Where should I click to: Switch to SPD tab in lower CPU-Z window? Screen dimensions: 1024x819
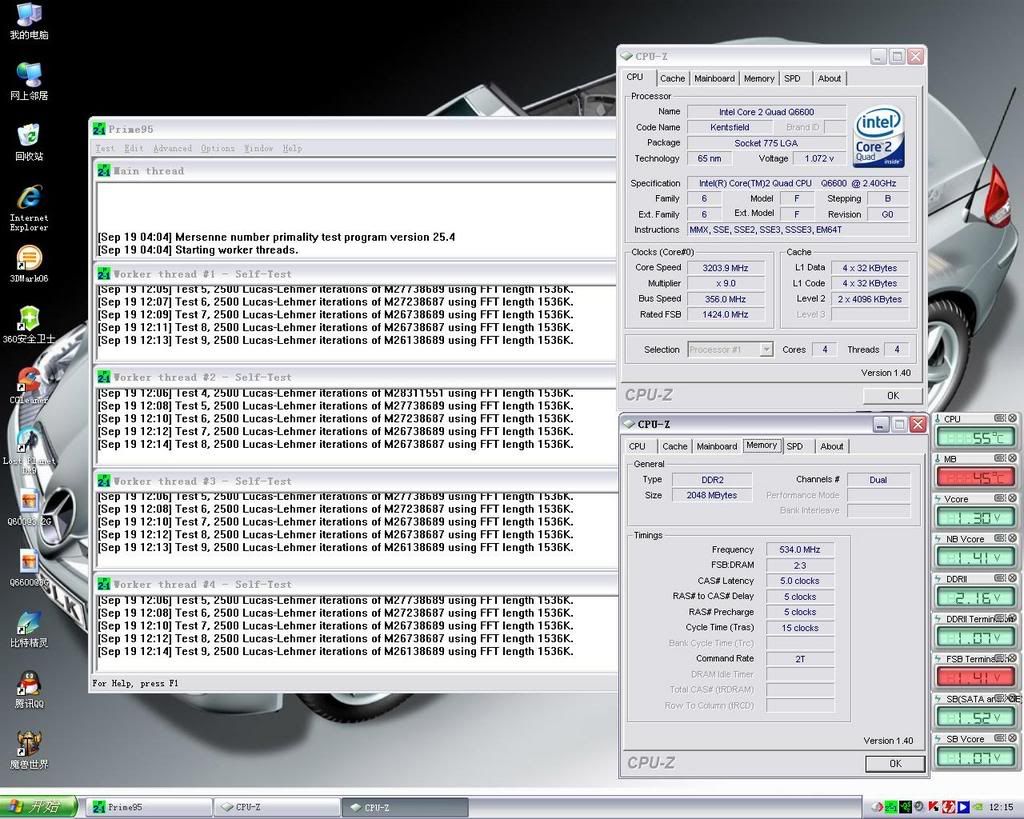794,446
